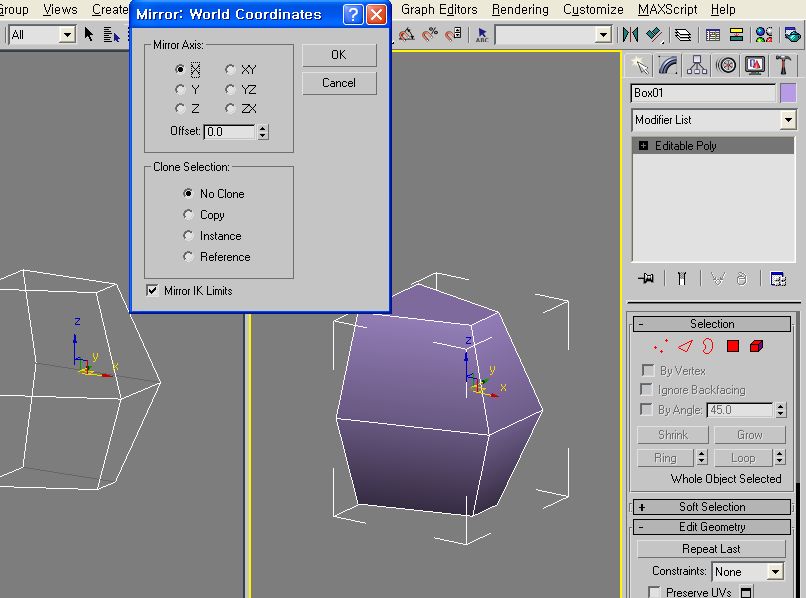The image size is (806, 598).
Task: Open Select by Name tool
Action: [x=111, y=34]
